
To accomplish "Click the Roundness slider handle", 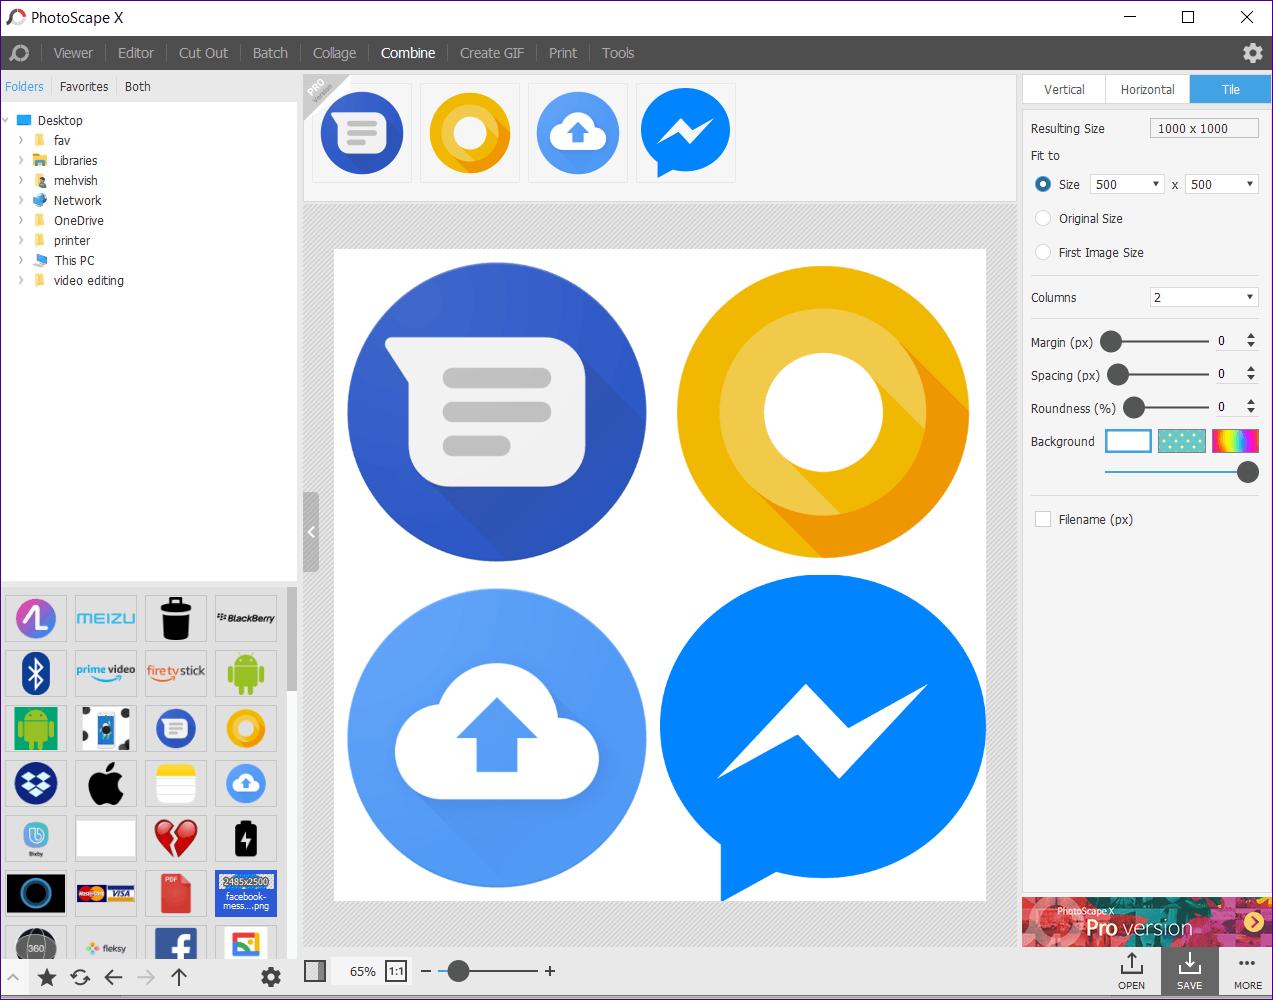I will tap(1134, 407).
